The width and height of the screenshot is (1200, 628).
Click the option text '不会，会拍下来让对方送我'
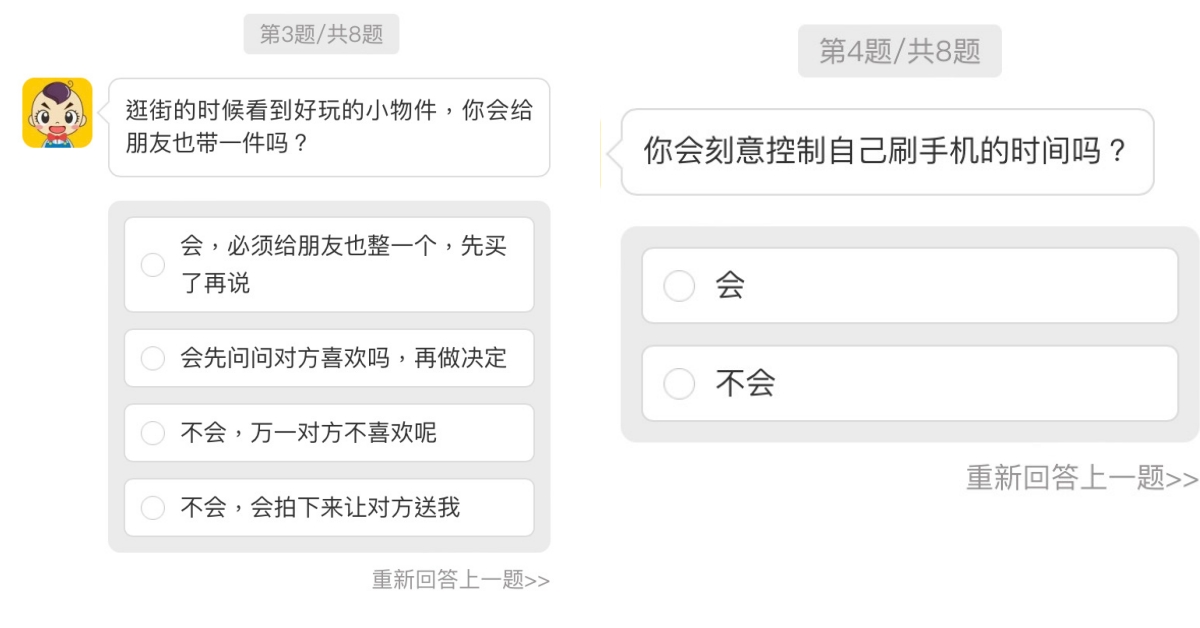tap(320, 508)
